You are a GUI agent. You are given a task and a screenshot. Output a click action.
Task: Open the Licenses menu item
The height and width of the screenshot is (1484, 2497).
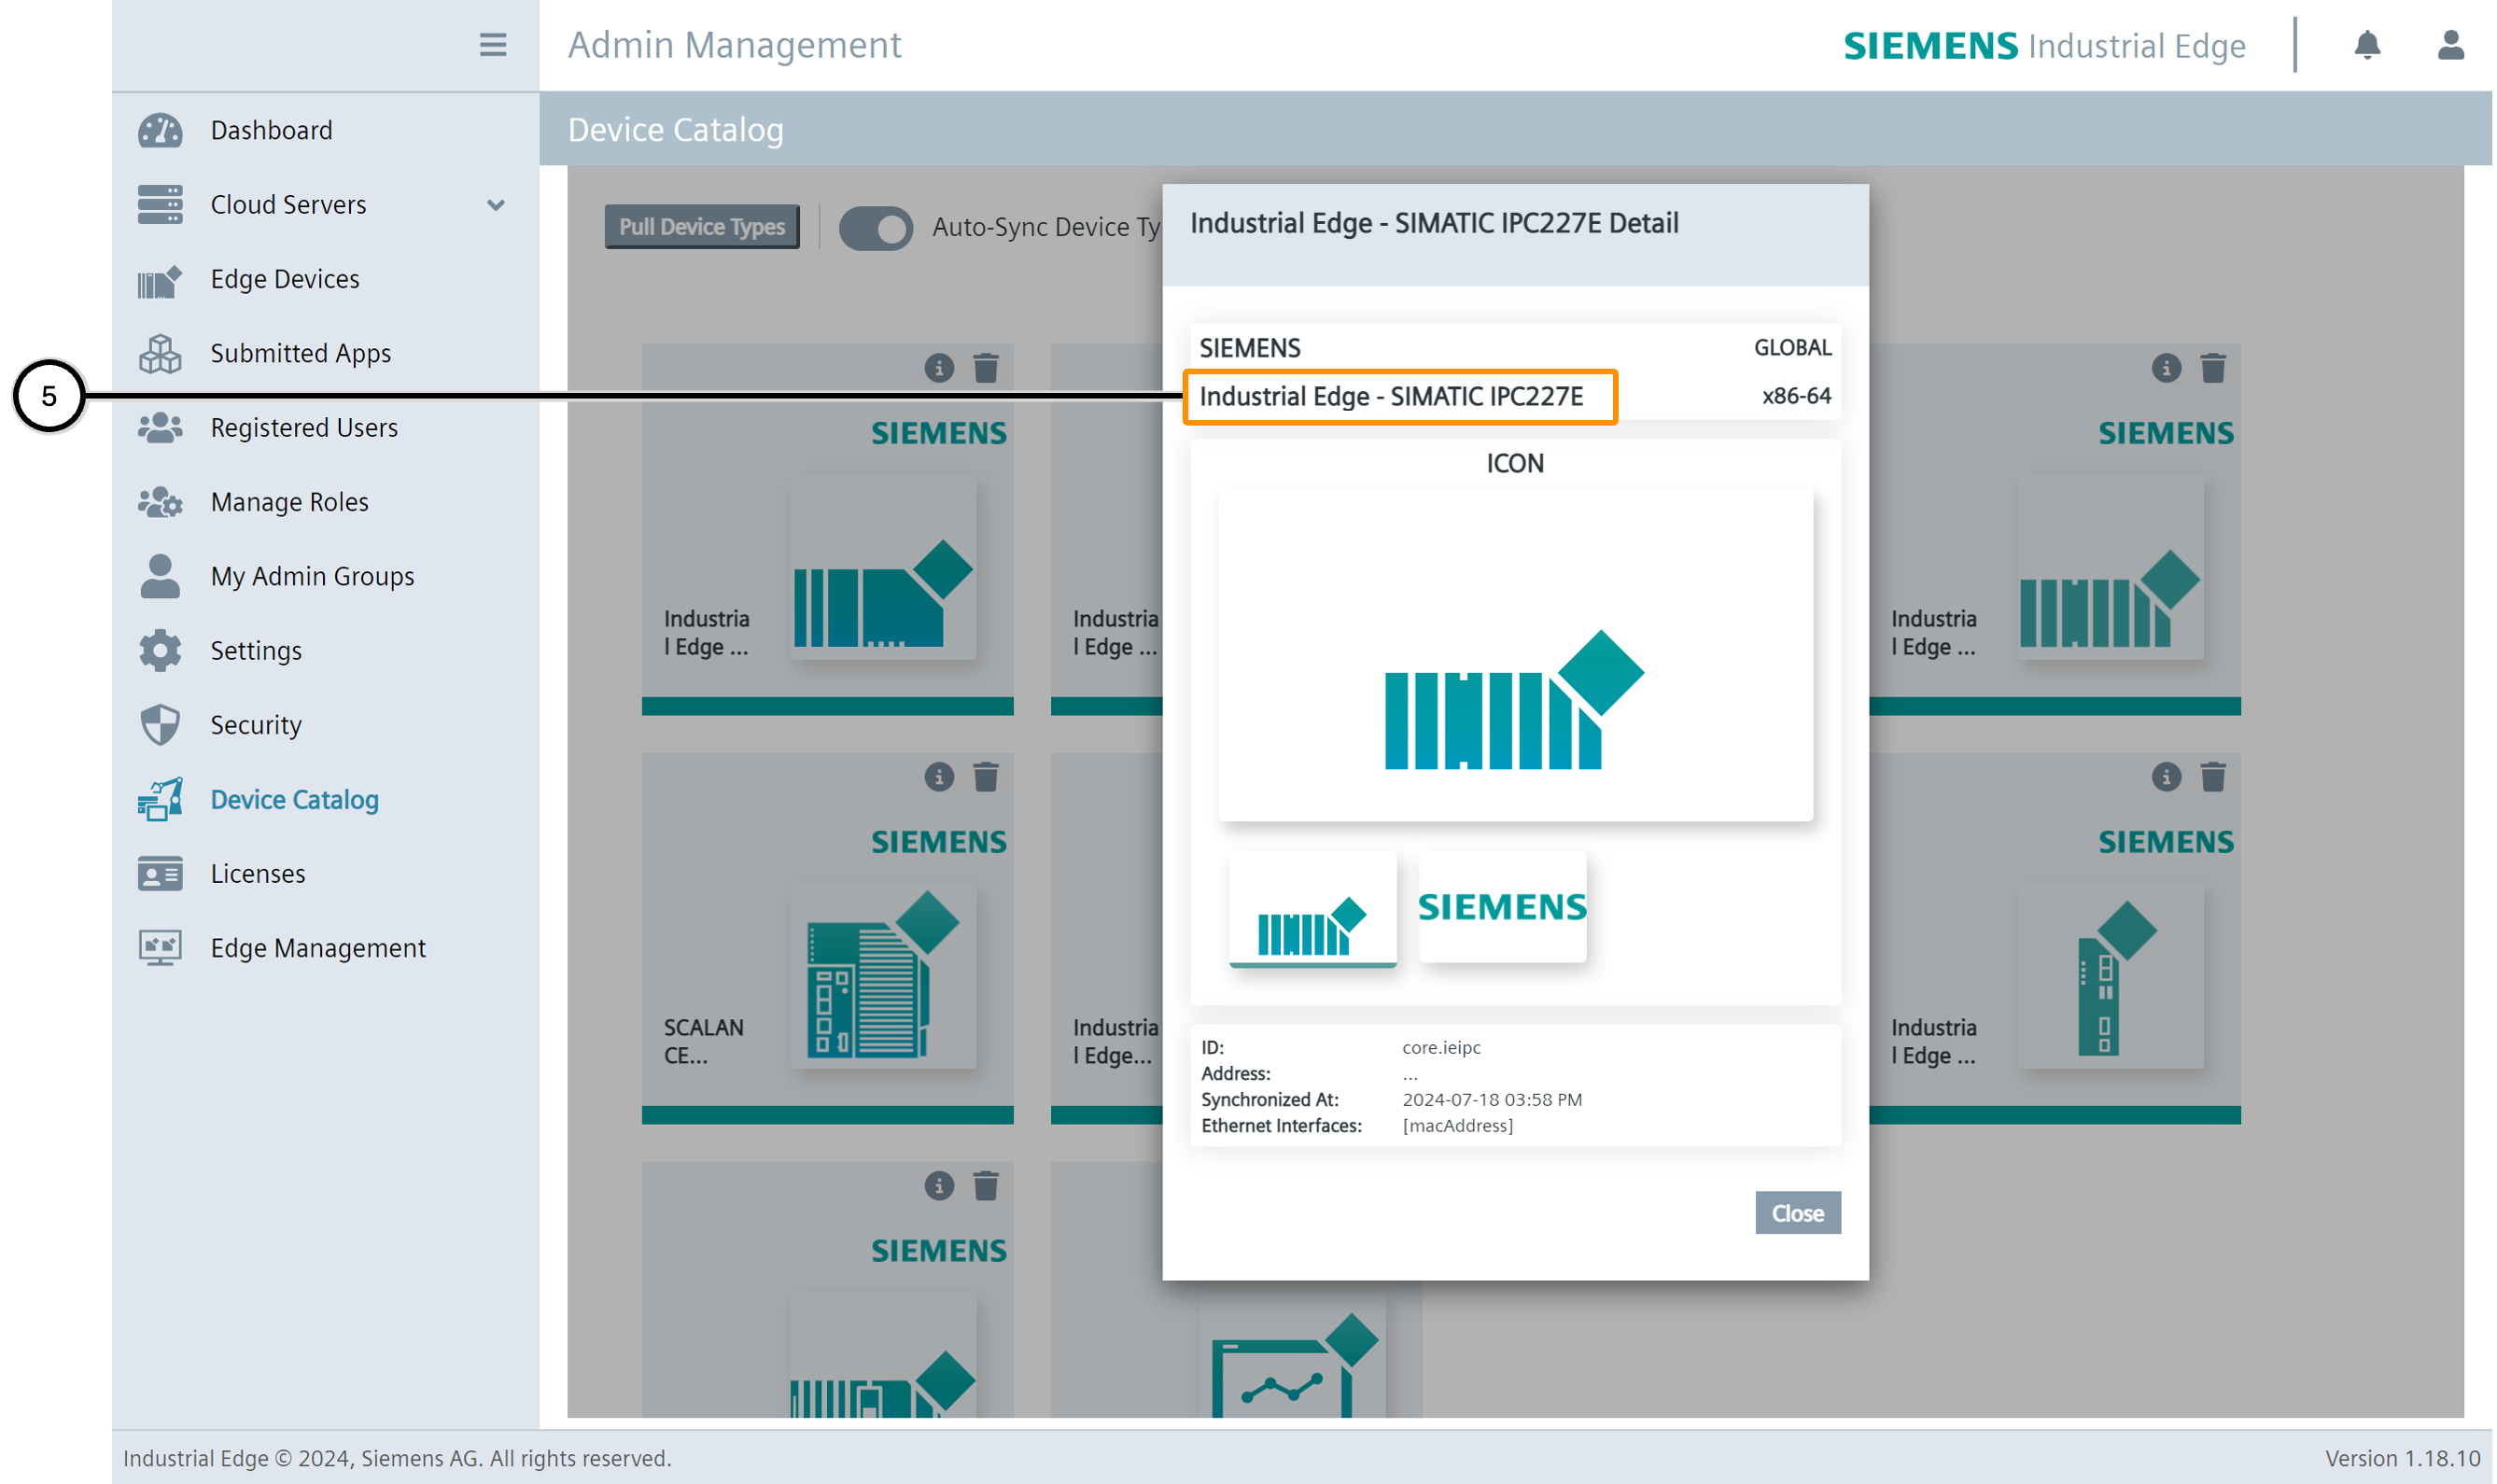coord(257,873)
